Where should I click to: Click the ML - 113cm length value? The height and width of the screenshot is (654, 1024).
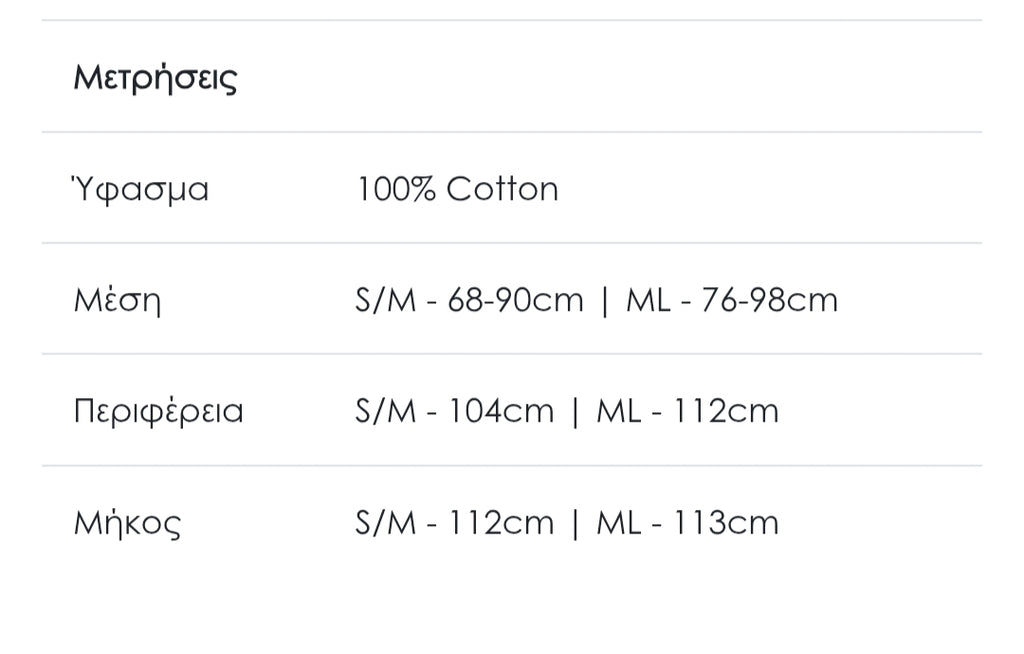[687, 523]
